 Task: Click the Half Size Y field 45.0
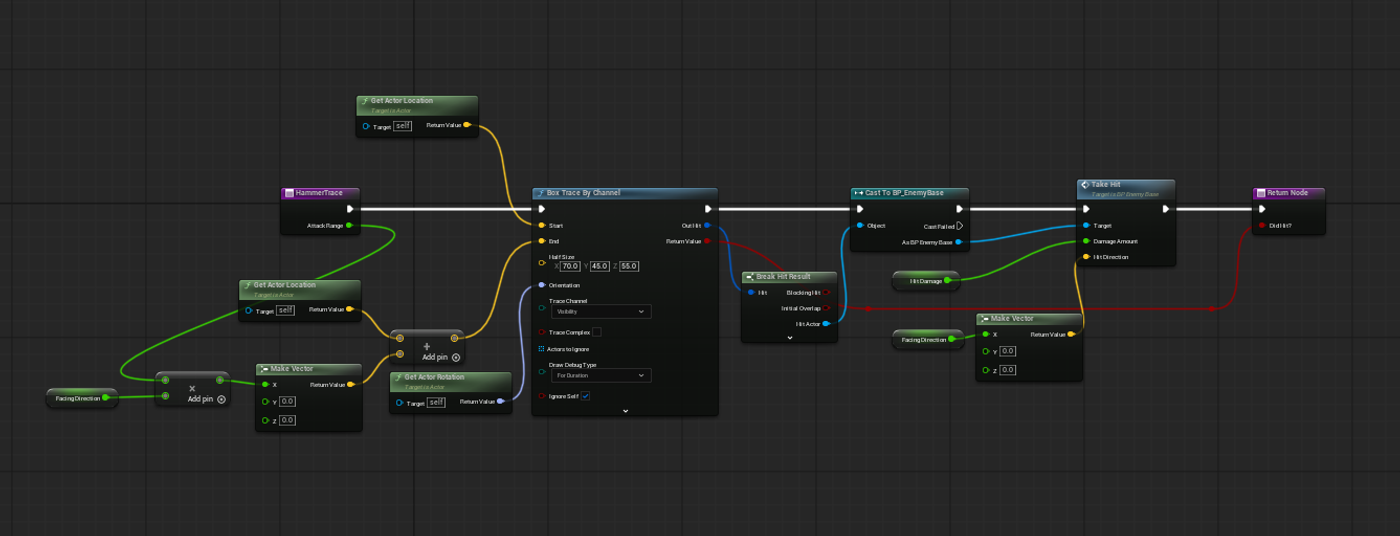pos(600,266)
